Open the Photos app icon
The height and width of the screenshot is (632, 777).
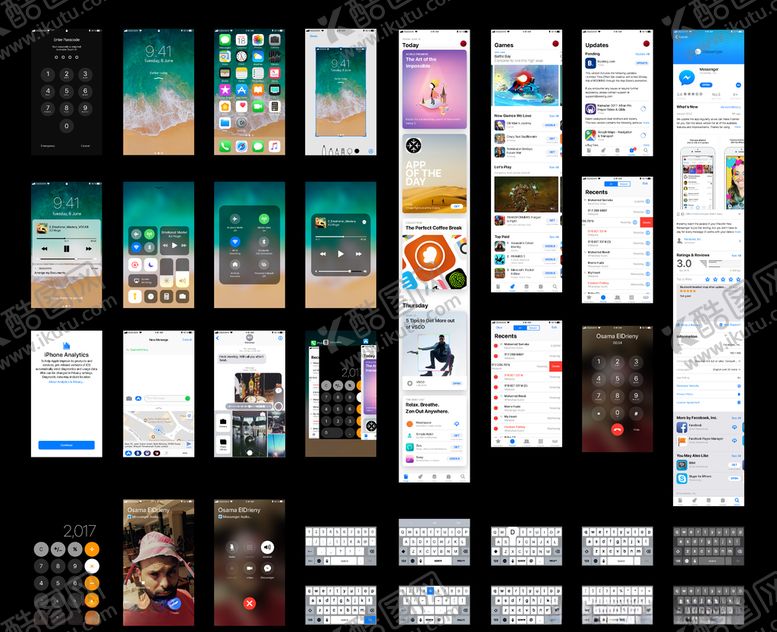258,40
